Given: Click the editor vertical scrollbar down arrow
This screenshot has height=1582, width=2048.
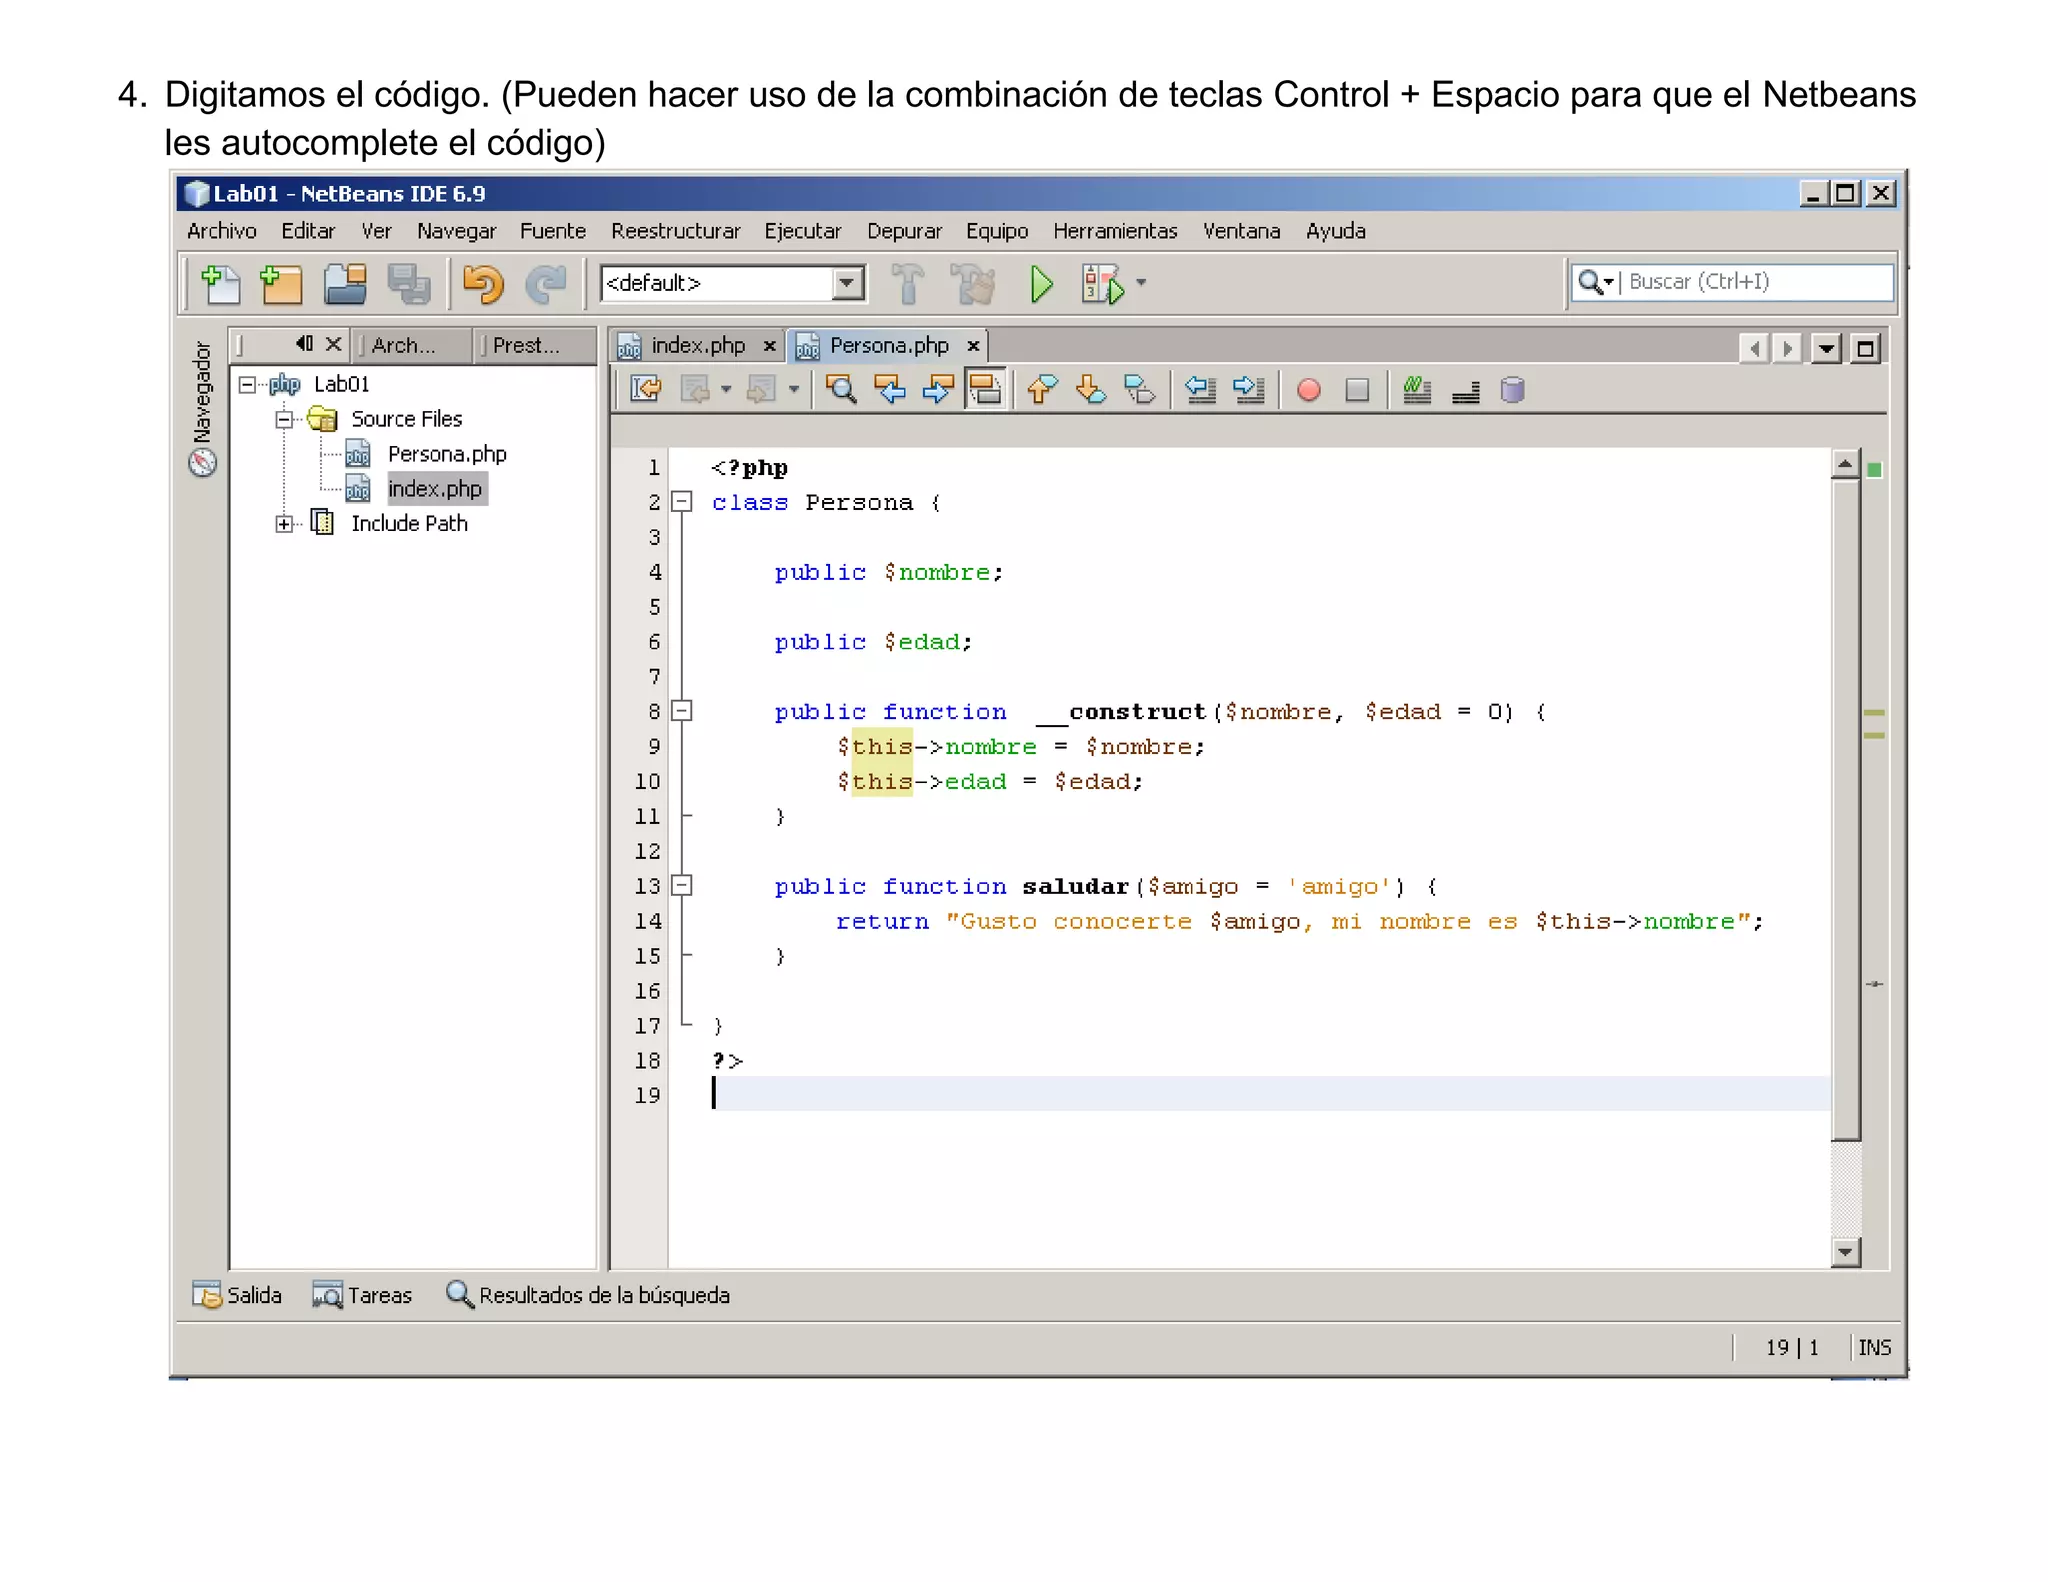Looking at the screenshot, I should tap(1845, 1251).
